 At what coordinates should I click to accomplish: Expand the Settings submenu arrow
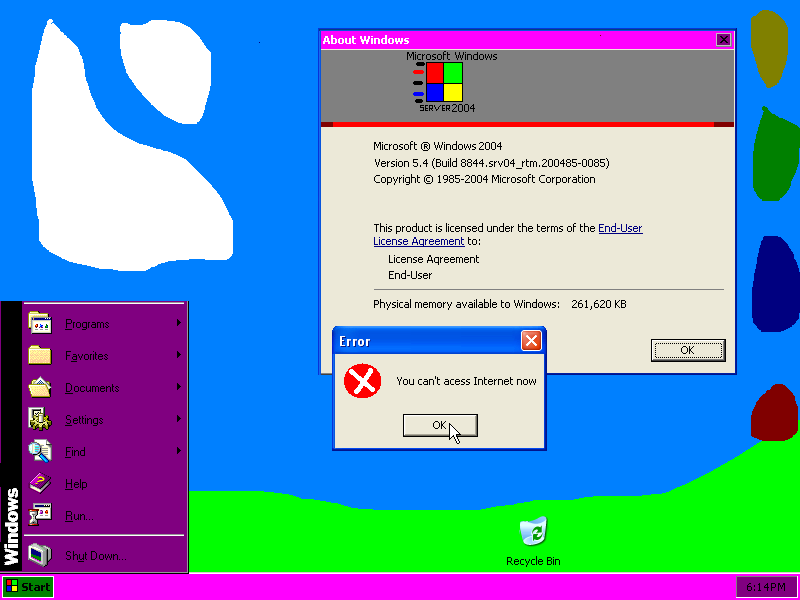point(178,419)
